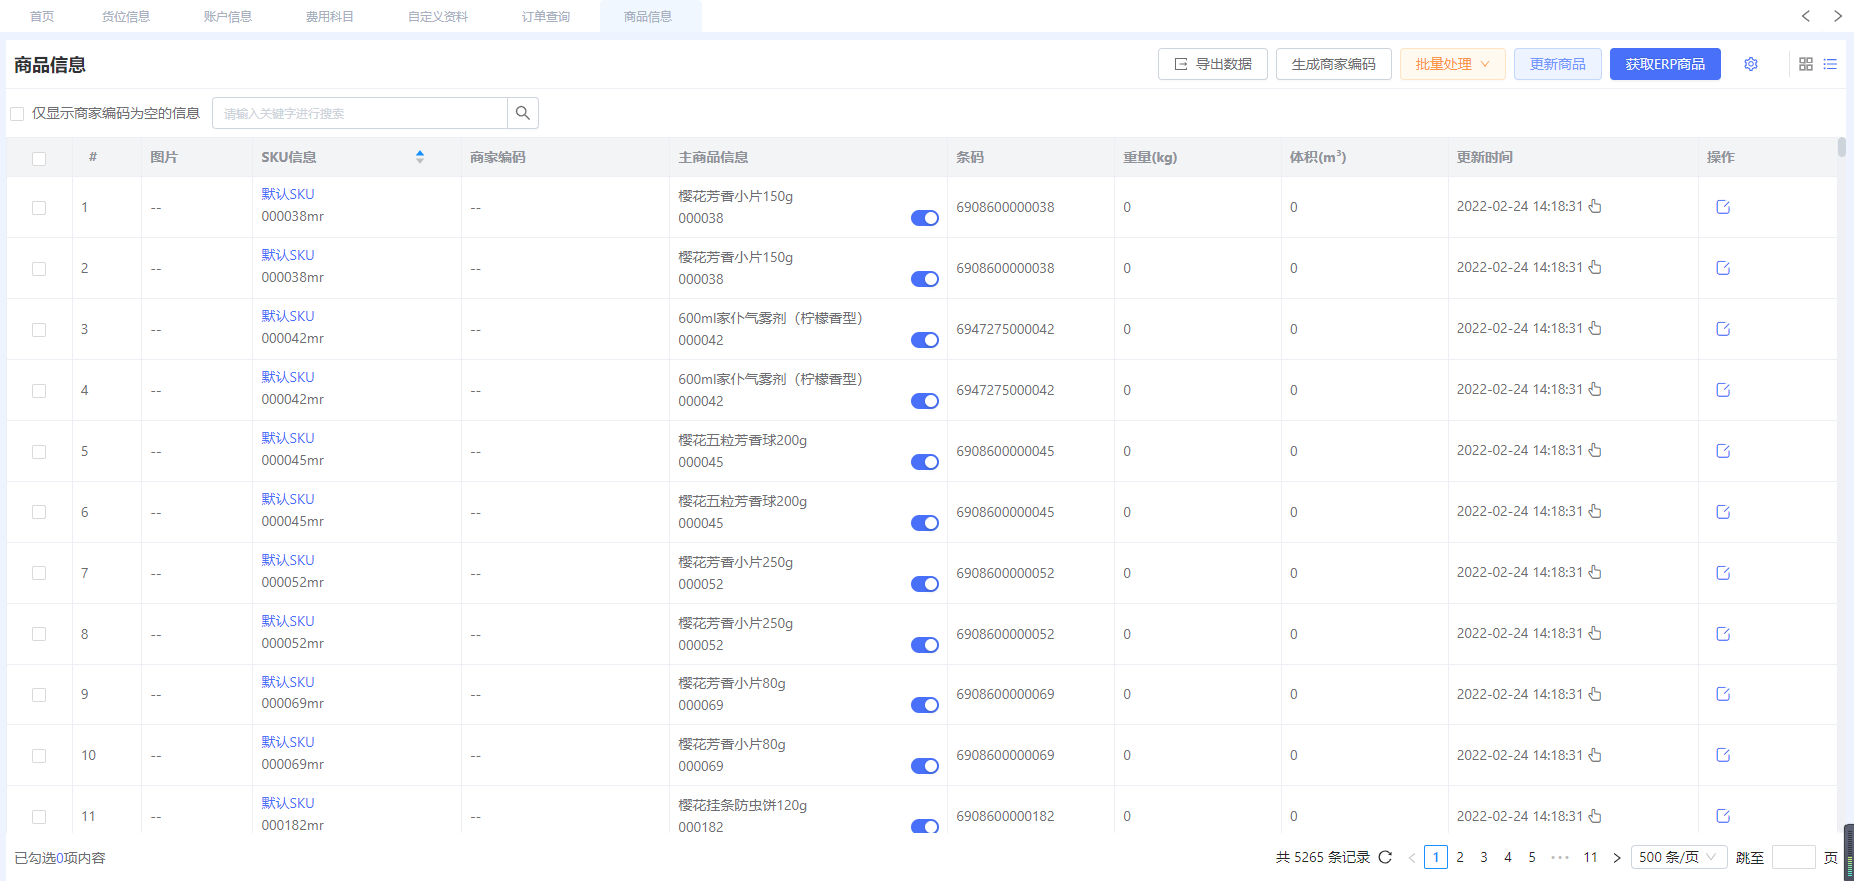This screenshot has width=1854, height=881.
Task: Open the edit icon for row 7
Action: 1723,573
